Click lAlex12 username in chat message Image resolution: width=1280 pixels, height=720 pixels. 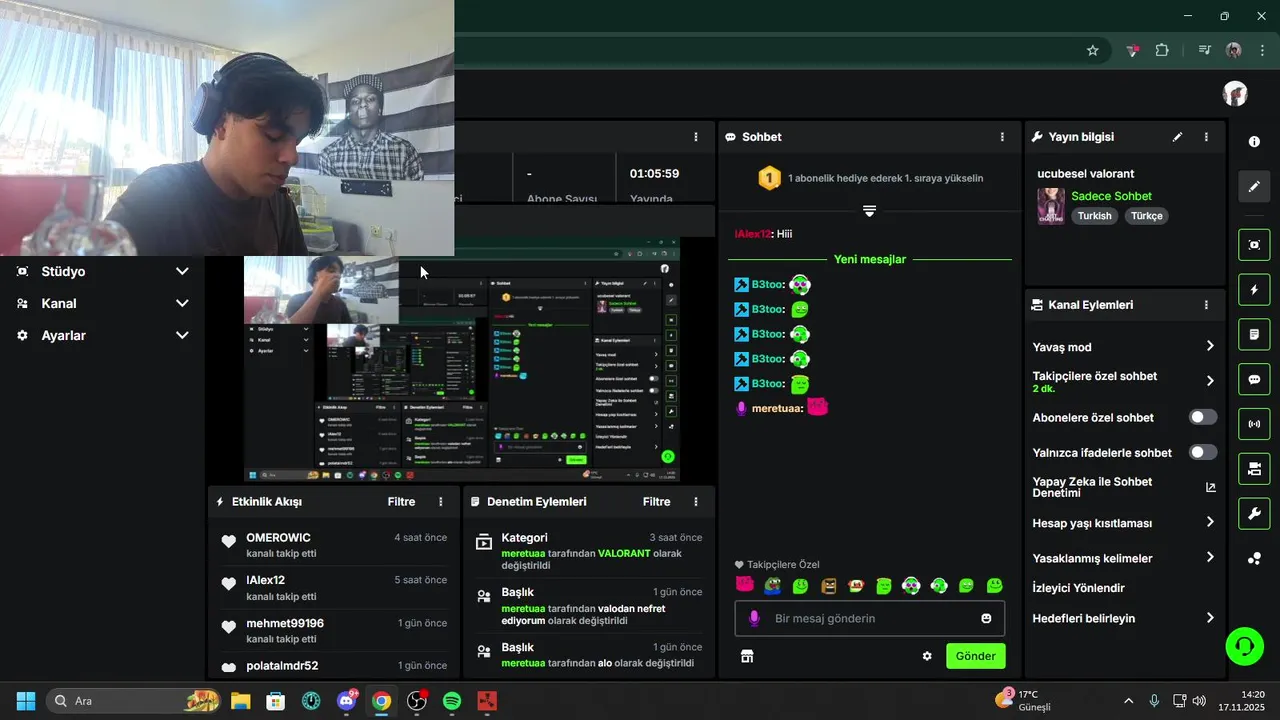click(752, 233)
